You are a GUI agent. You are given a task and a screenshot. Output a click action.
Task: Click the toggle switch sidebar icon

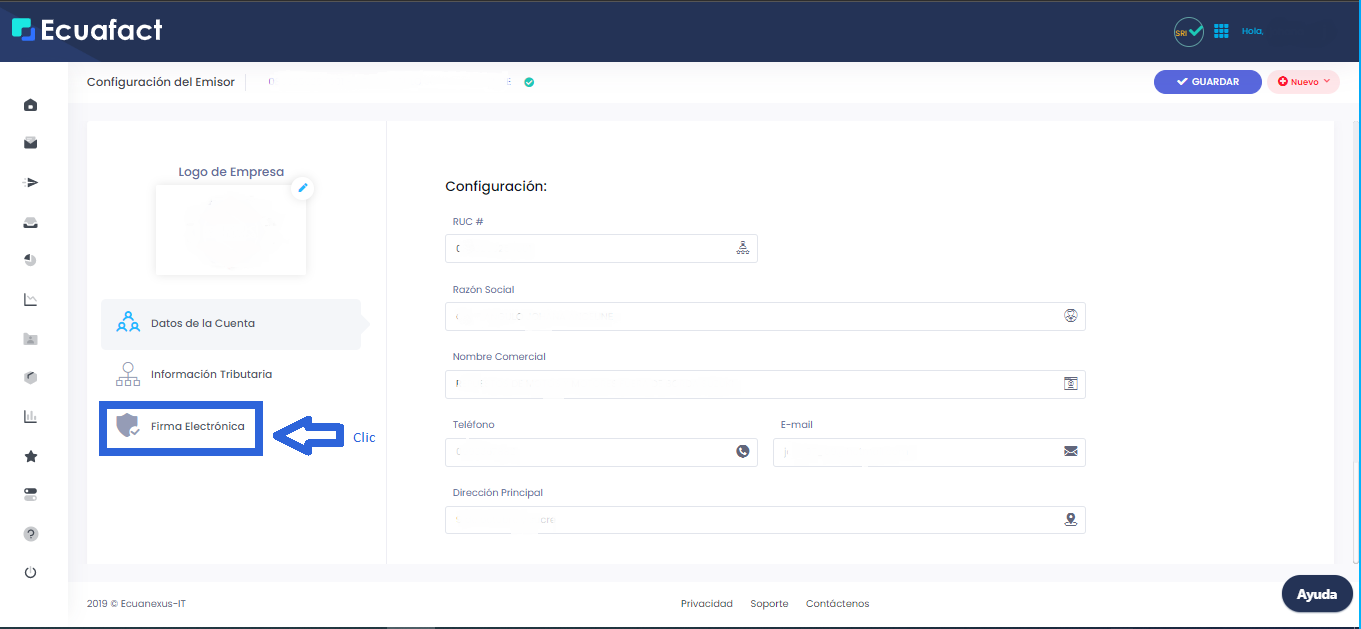[x=31, y=495]
